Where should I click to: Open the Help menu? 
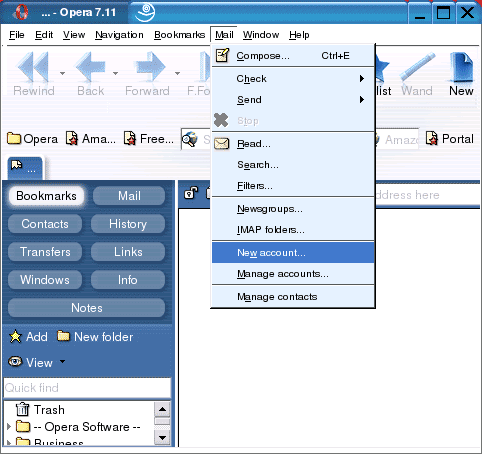coord(299,35)
